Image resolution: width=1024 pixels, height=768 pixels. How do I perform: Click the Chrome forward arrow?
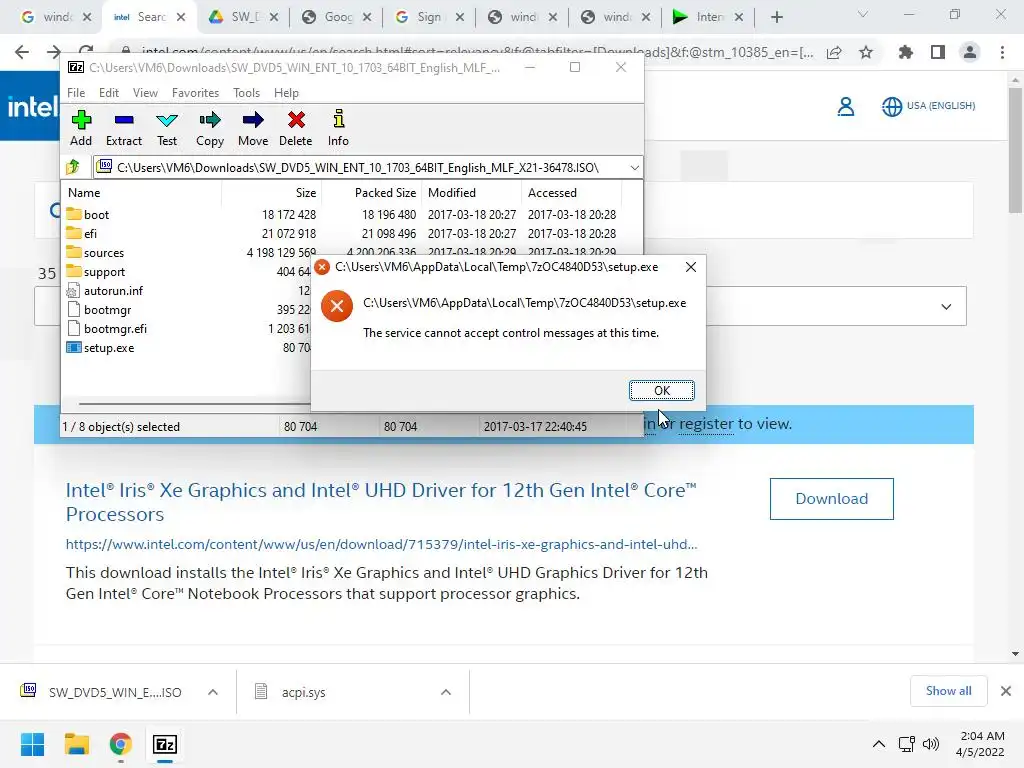pyautogui.click(x=54, y=52)
